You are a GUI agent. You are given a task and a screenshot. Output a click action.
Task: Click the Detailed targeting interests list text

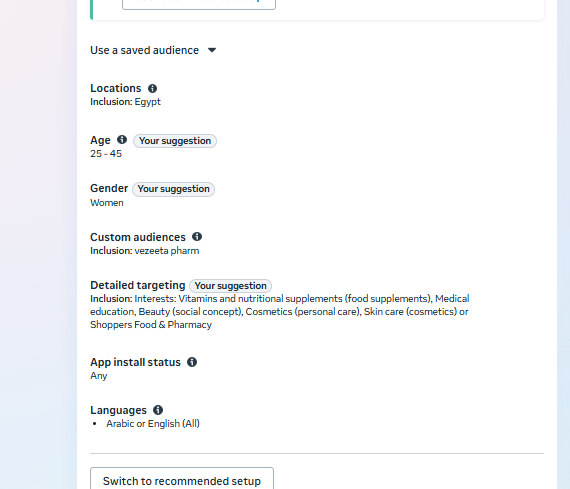coord(280,312)
